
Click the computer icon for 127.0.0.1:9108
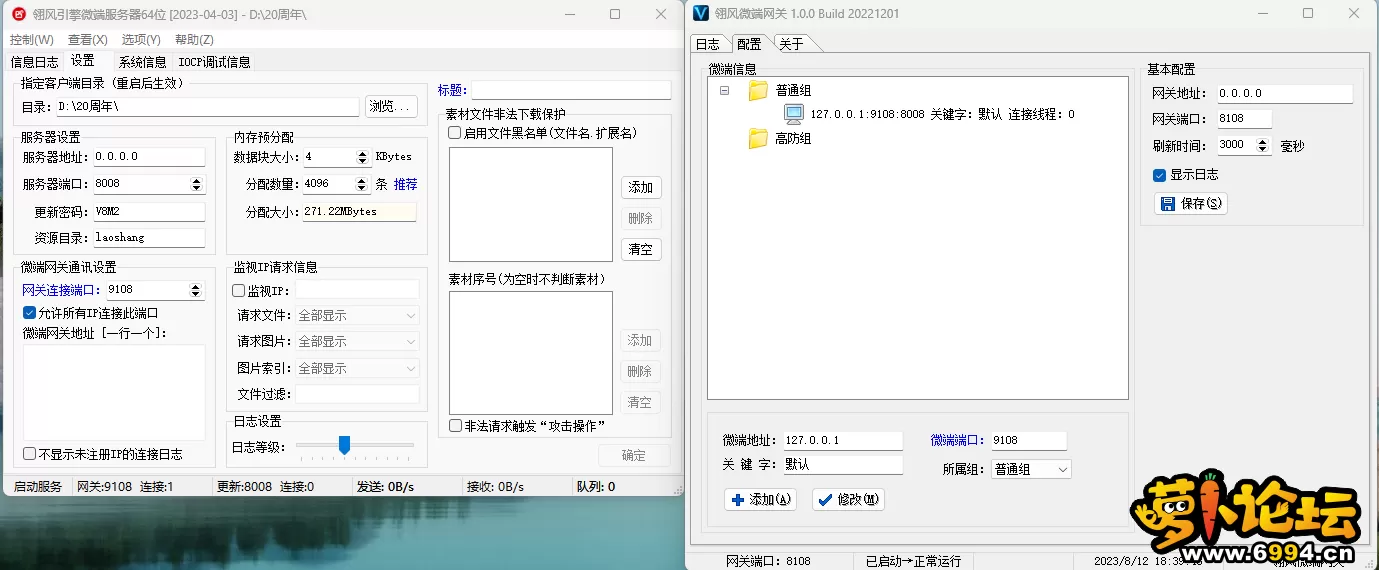(793, 114)
